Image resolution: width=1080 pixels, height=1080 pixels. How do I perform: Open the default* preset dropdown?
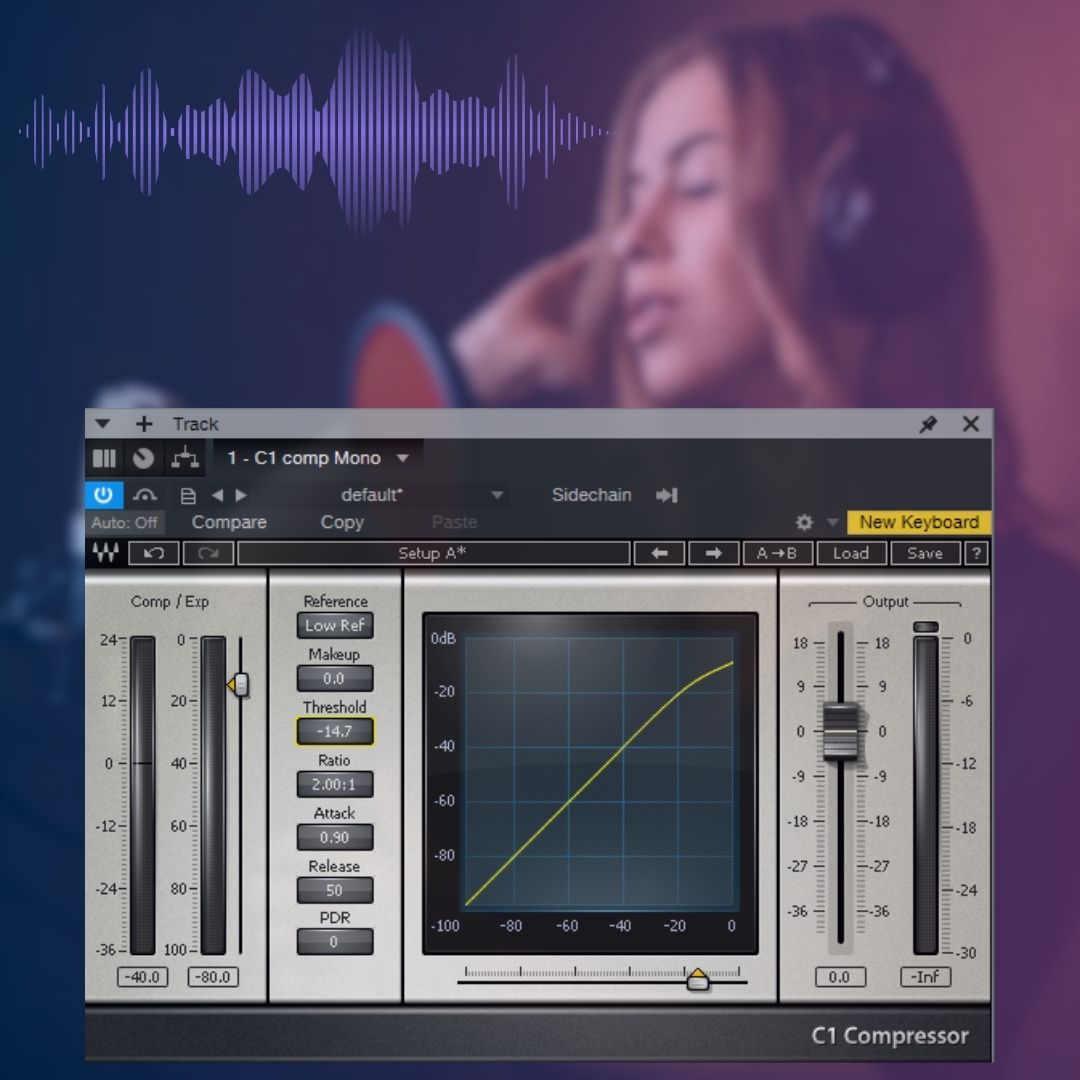[x=382, y=495]
